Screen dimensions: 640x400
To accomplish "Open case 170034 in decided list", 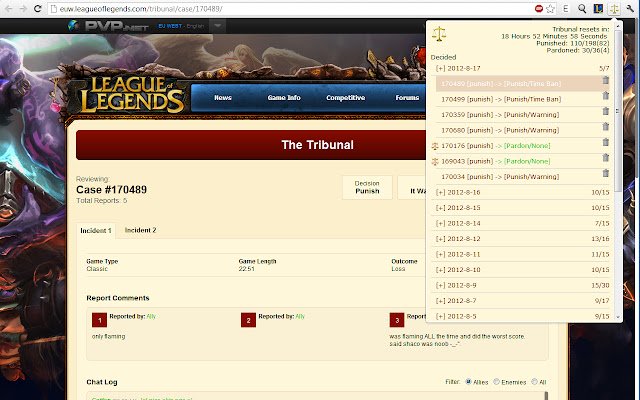I will click(x=500, y=177).
